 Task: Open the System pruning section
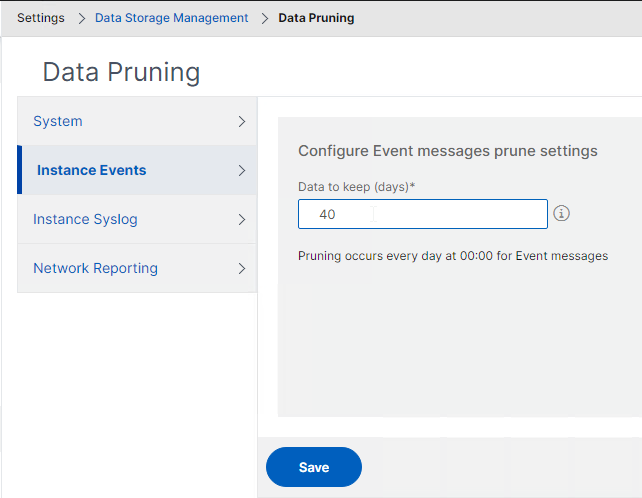click(137, 121)
